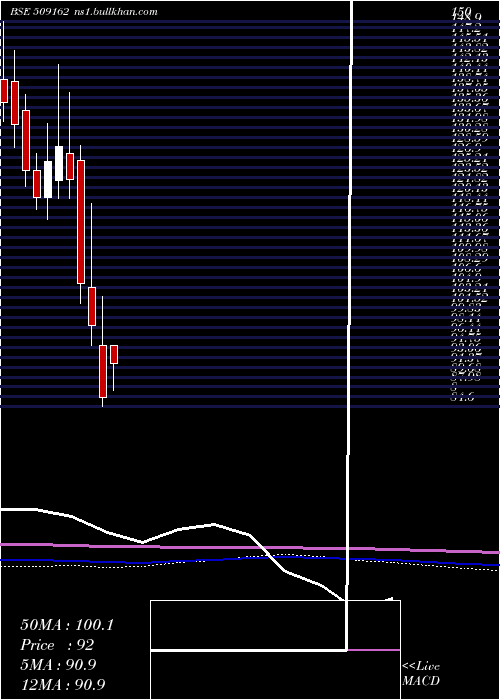Click the blue moving average line
The height and width of the screenshot is (700, 500).
click(x=250, y=560)
